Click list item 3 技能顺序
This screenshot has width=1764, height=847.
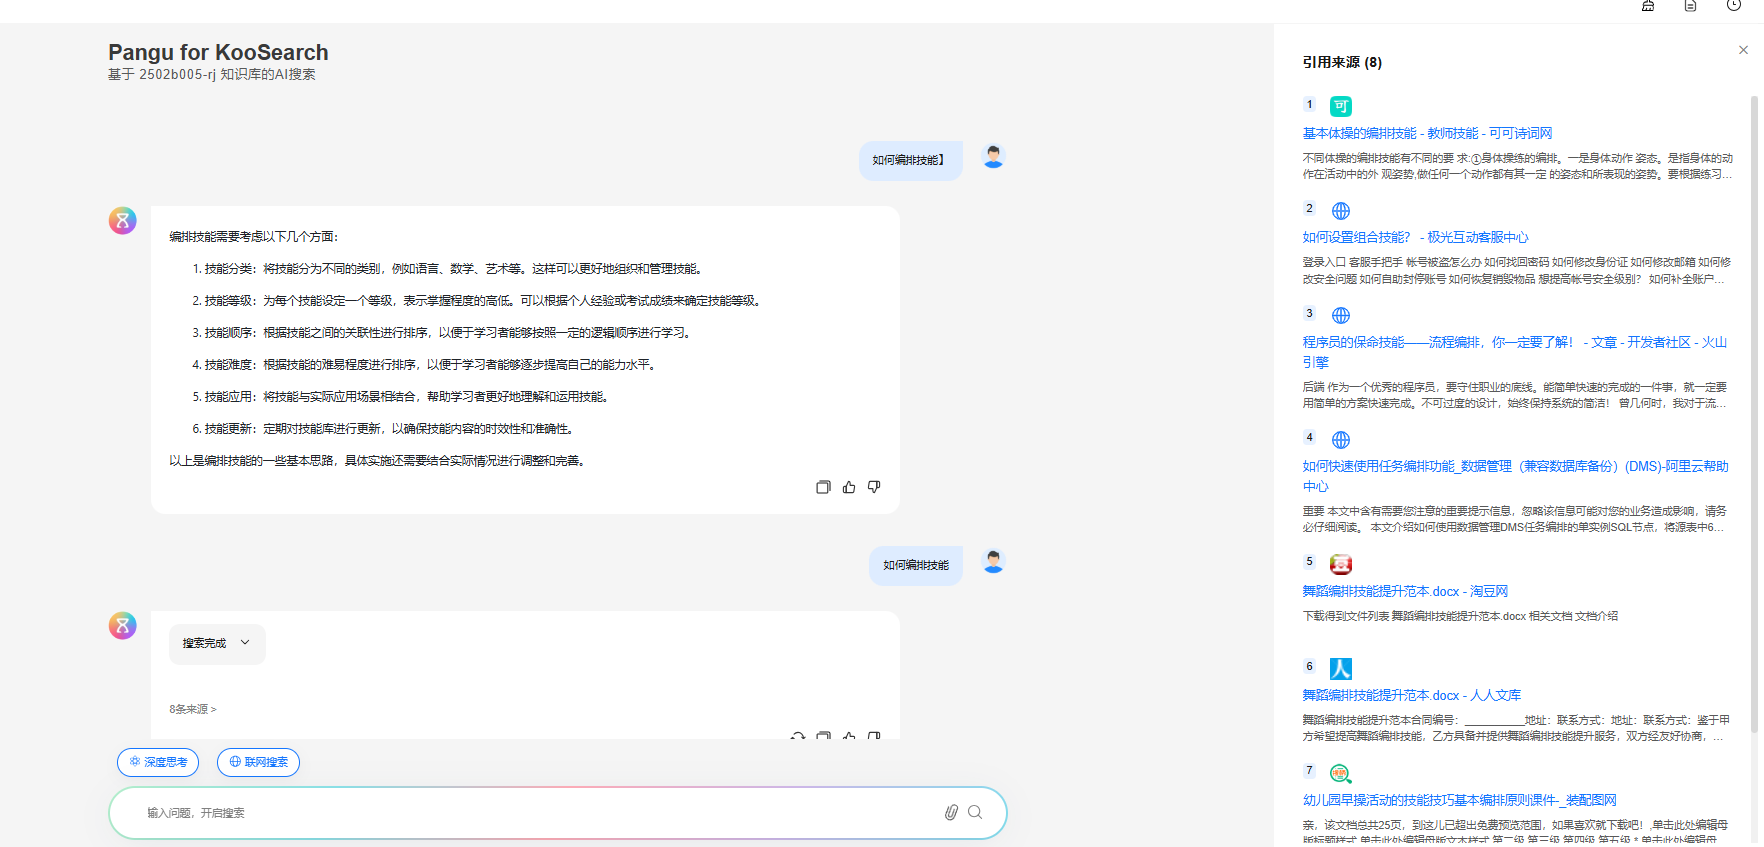(443, 333)
